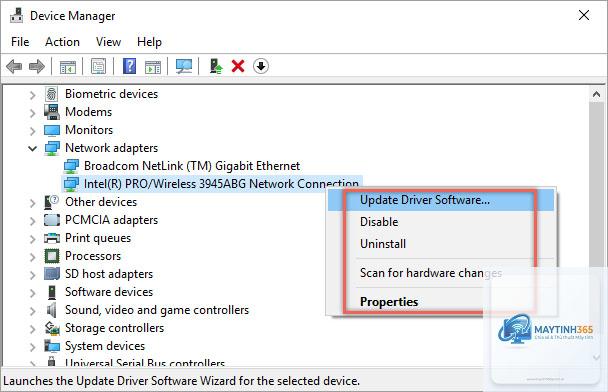Expand the System devices node

(x=33, y=347)
